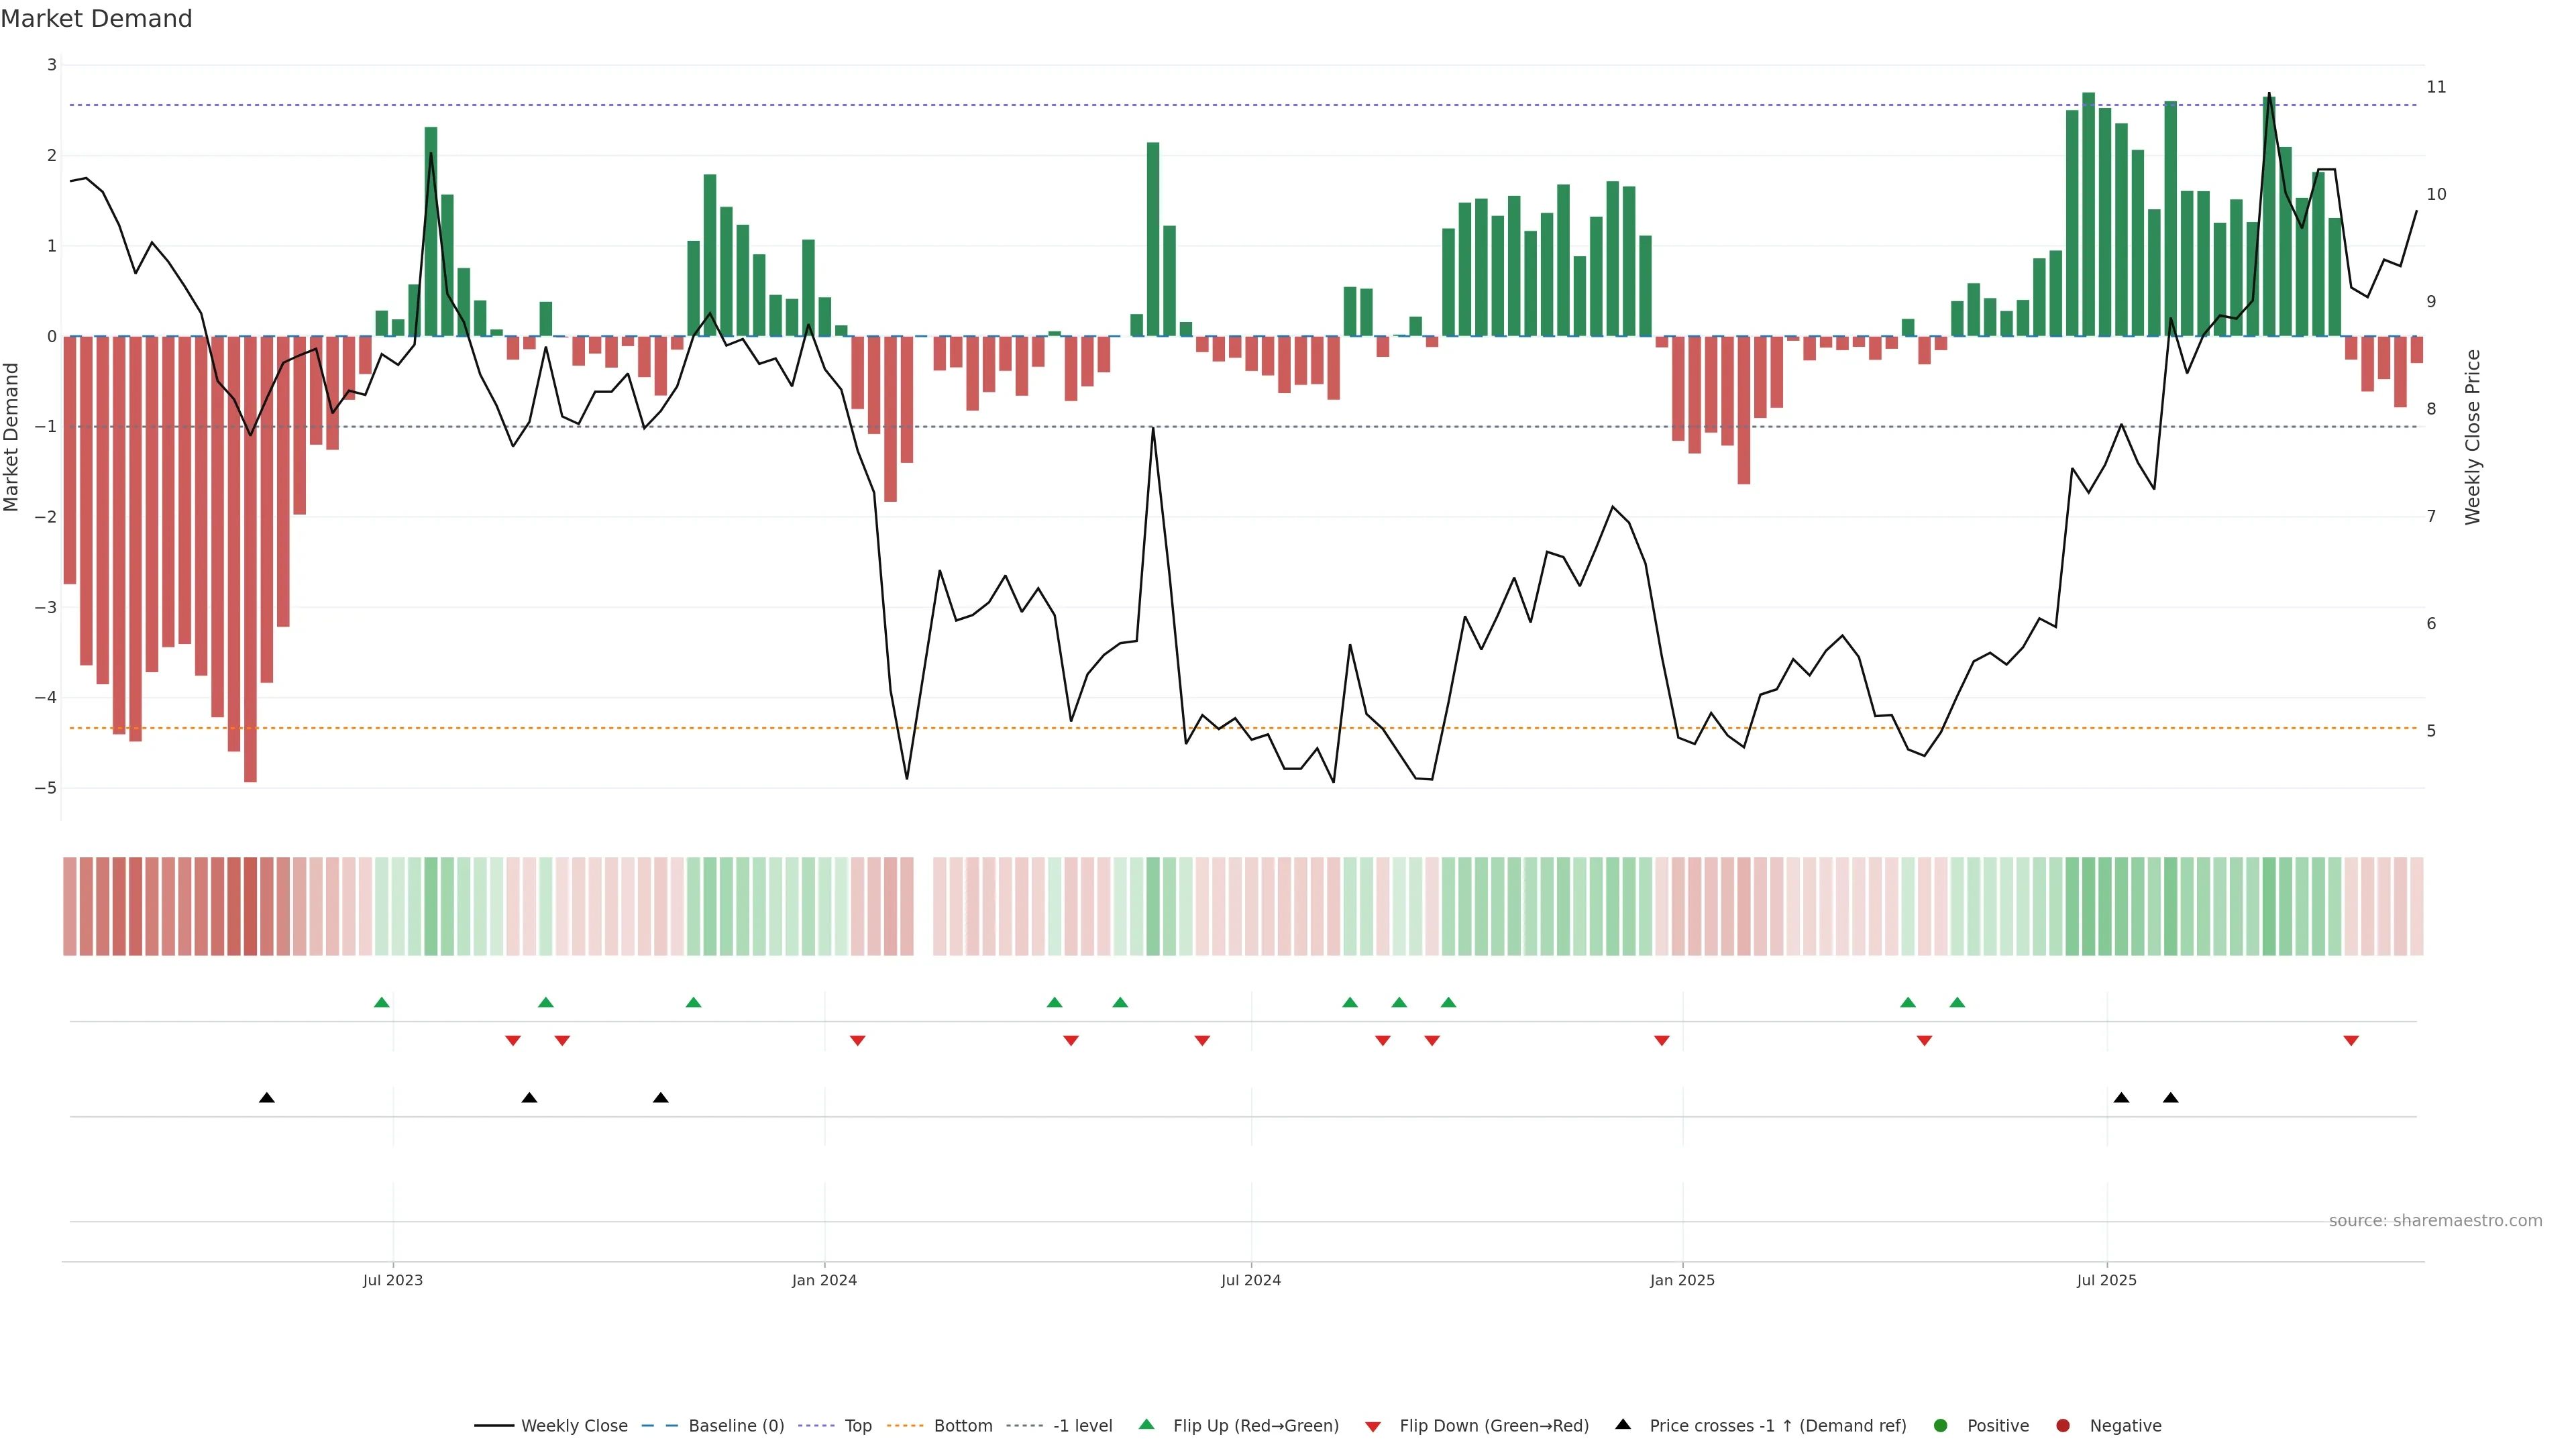
Task: Click the Market Demand chart title
Action: [x=96, y=19]
